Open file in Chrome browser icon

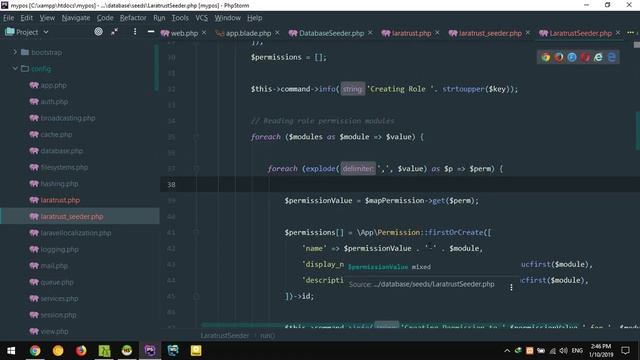[546, 57]
